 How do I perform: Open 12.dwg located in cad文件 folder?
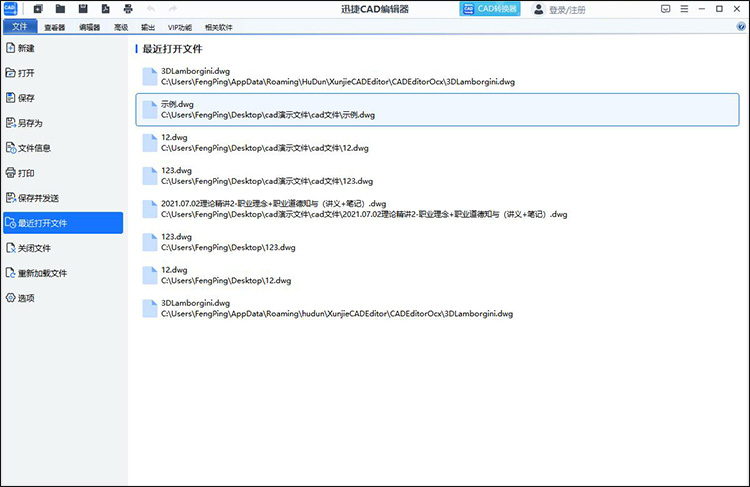[437, 143]
